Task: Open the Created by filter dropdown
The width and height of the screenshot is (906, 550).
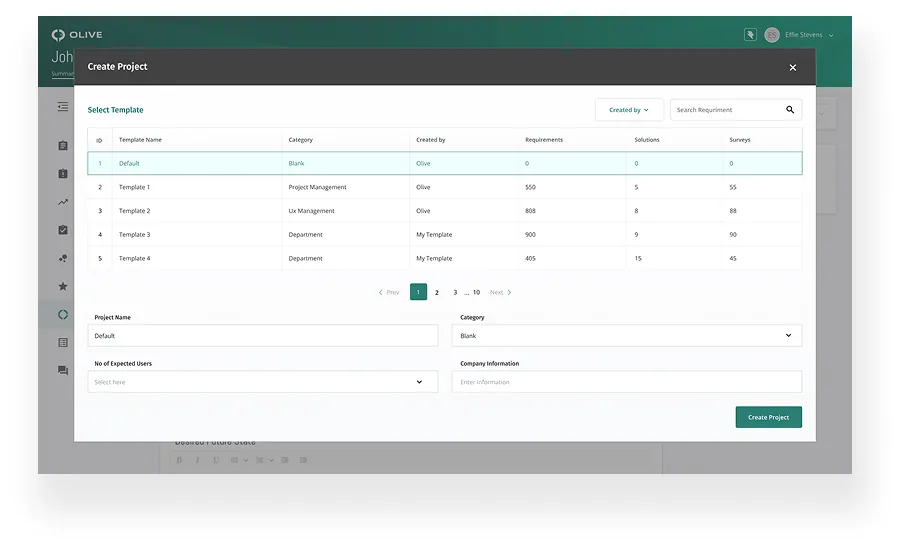Action: (629, 110)
